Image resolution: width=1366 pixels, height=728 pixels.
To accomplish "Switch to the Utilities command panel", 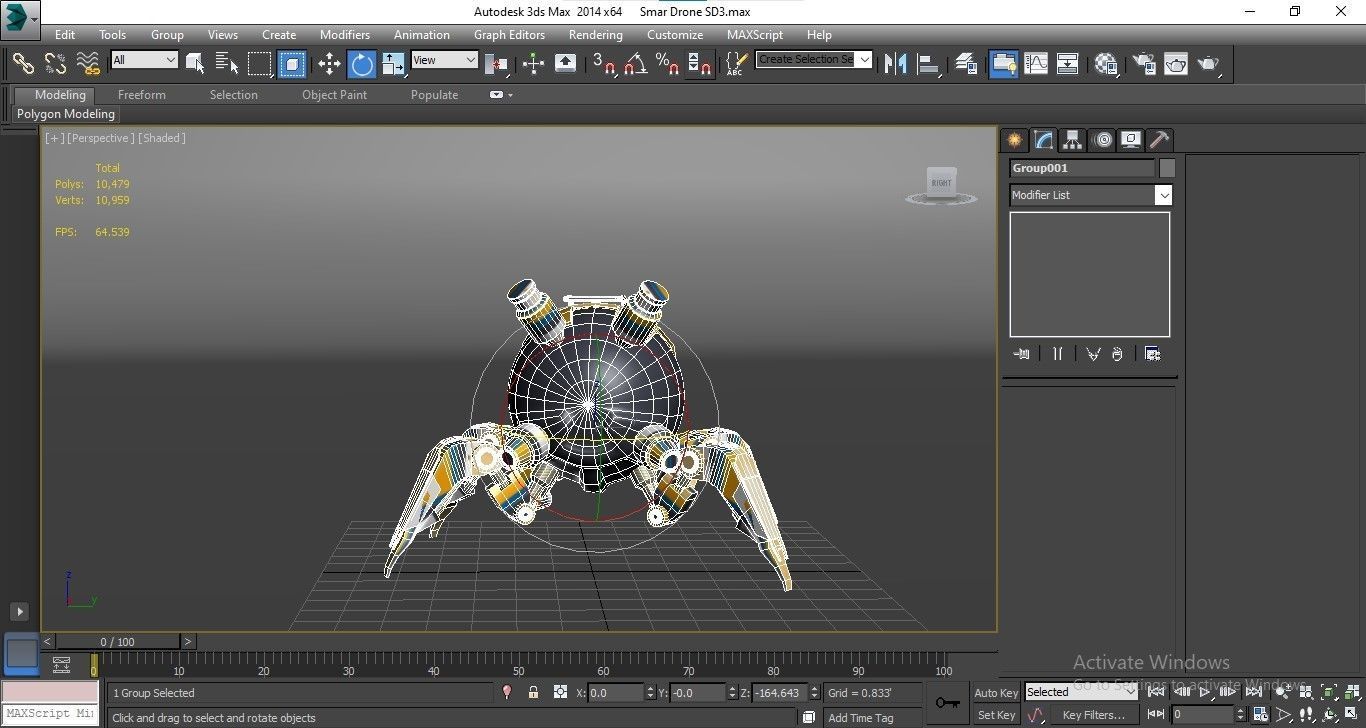I will click(1159, 140).
